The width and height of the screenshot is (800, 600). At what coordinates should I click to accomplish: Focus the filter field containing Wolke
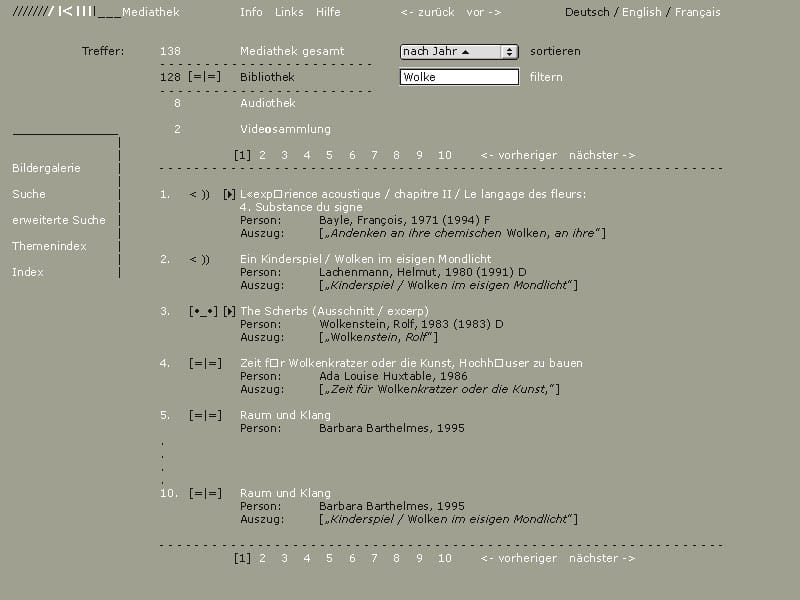point(459,77)
